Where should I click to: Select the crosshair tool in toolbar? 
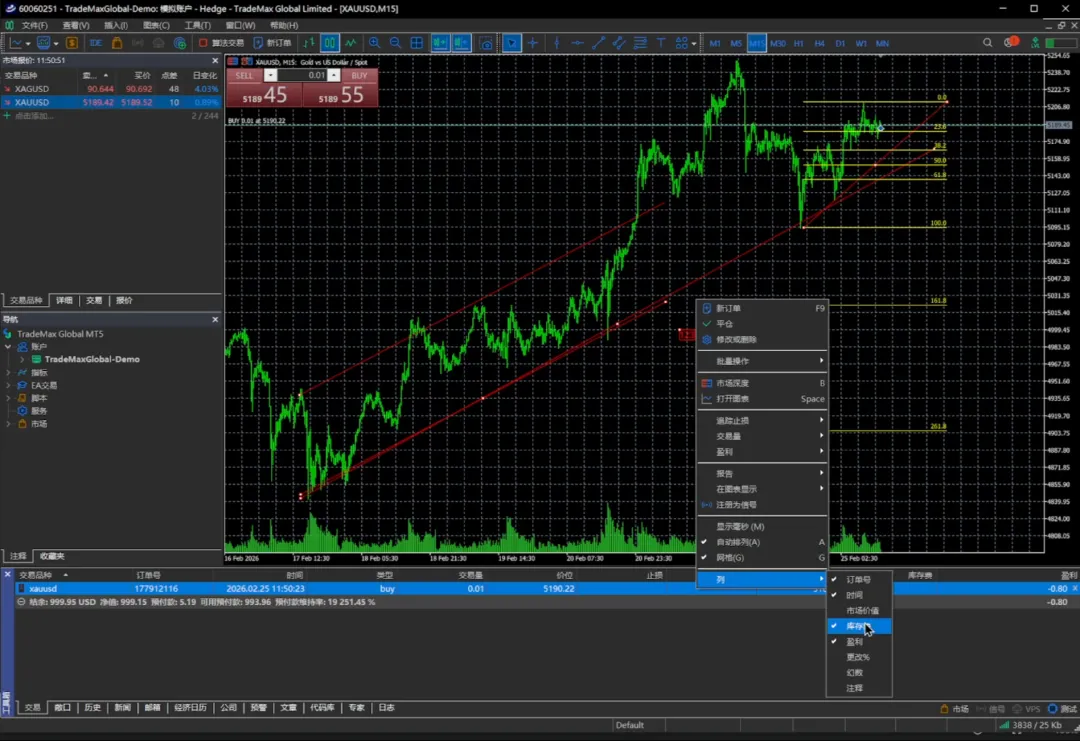click(x=533, y=43)
